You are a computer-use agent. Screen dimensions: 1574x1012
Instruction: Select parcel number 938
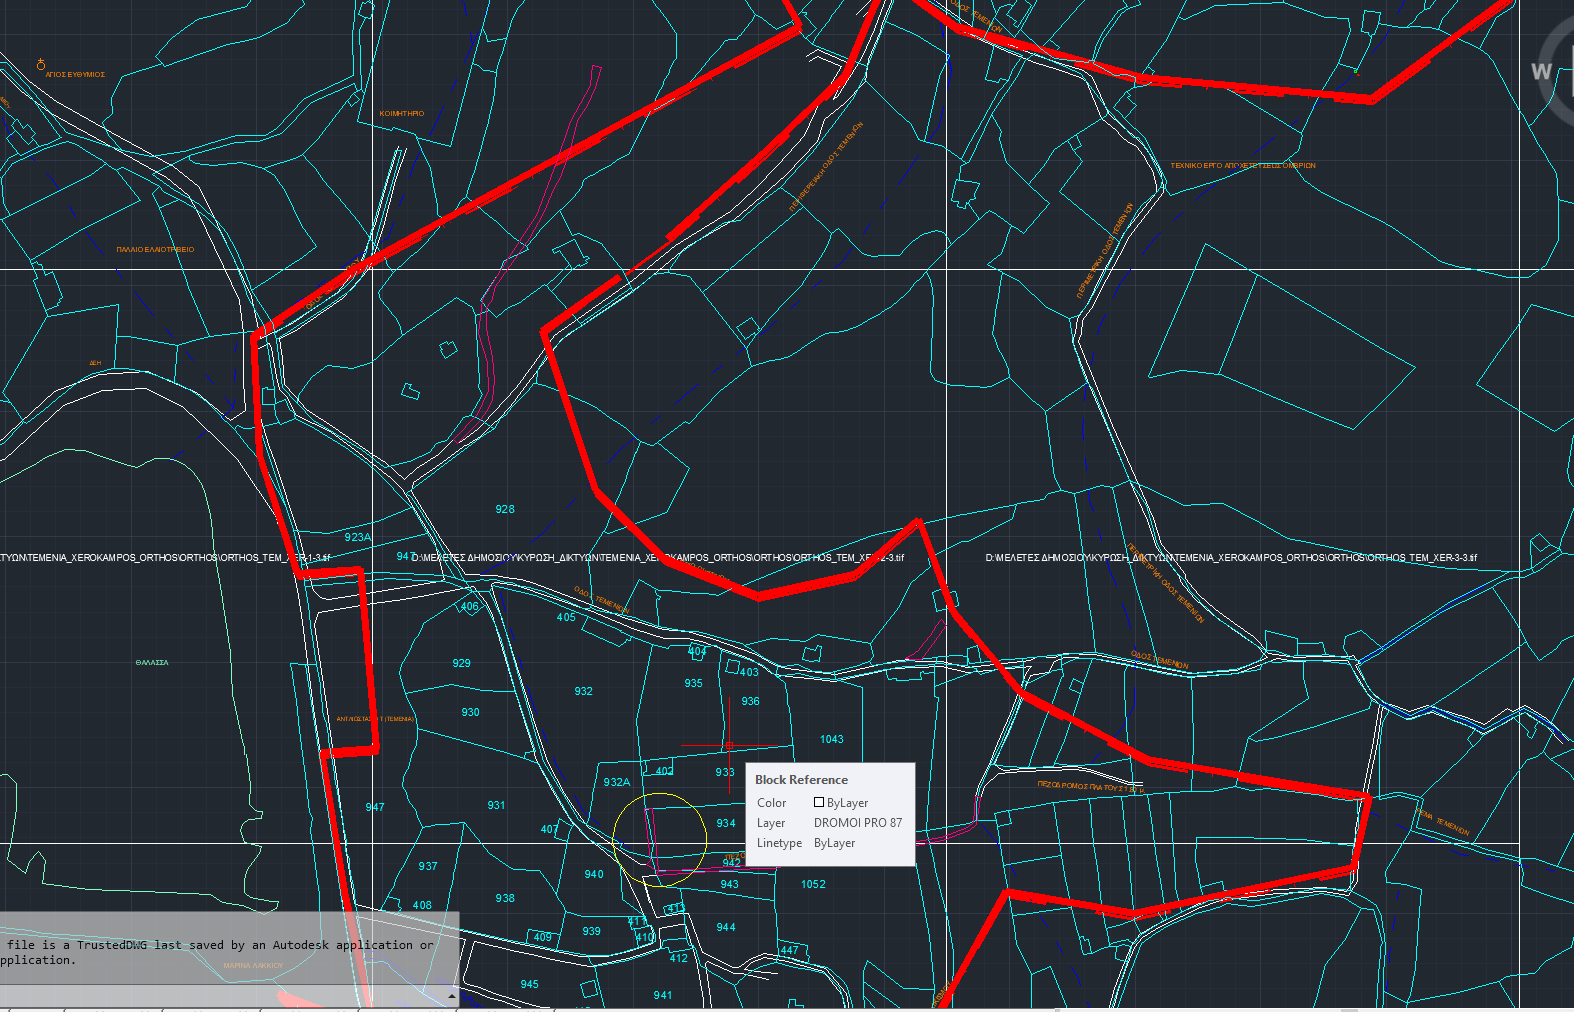click(505, 898)
